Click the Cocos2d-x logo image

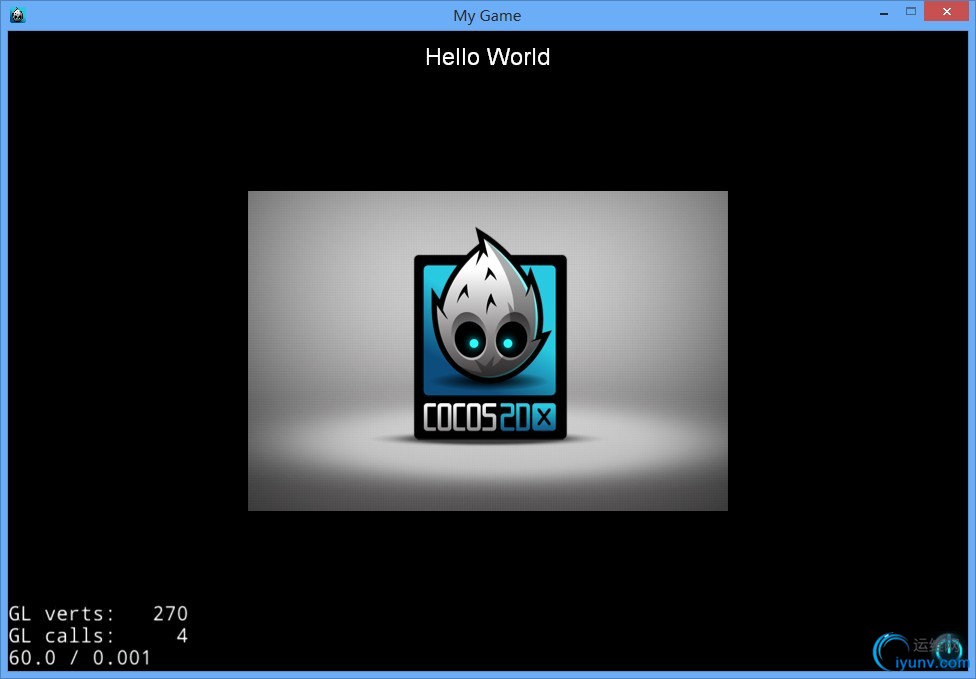point(488,351)
